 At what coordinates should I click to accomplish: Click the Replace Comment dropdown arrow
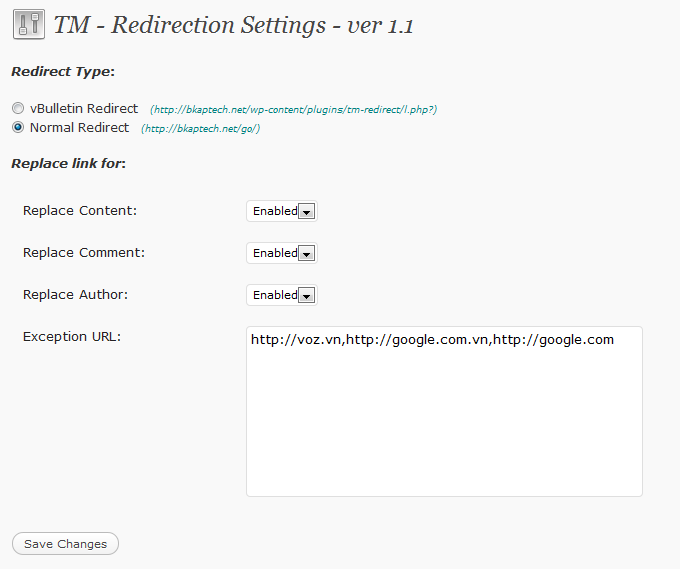coord(307,254)
